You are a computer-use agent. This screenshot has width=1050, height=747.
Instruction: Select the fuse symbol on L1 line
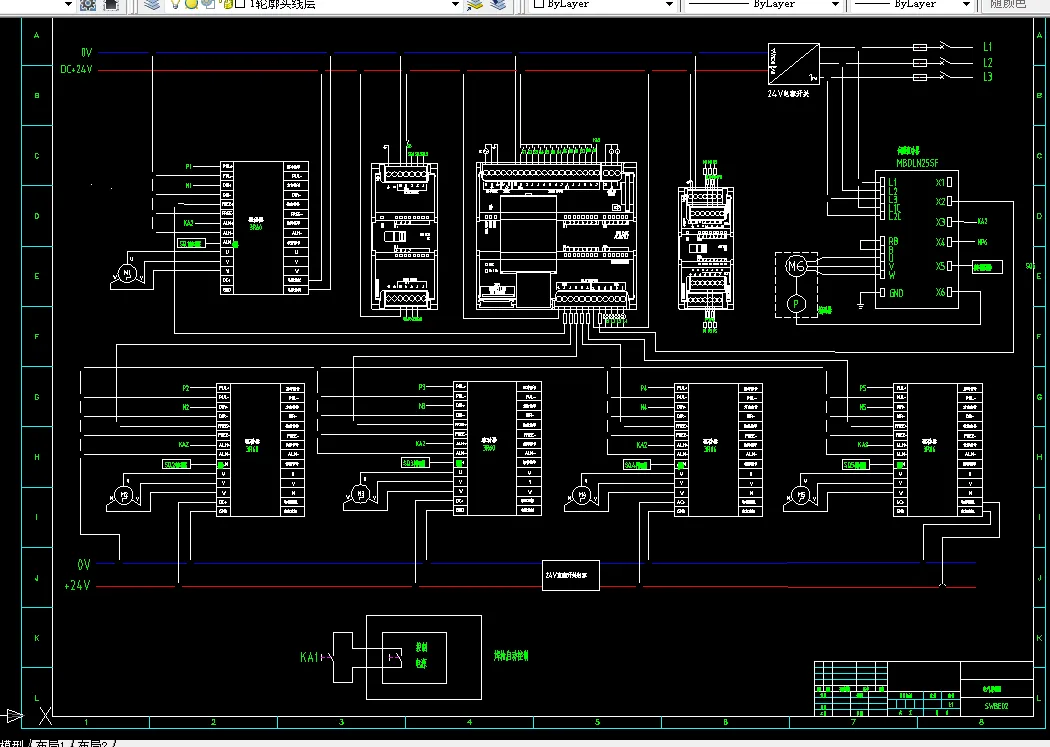(920, 48)
